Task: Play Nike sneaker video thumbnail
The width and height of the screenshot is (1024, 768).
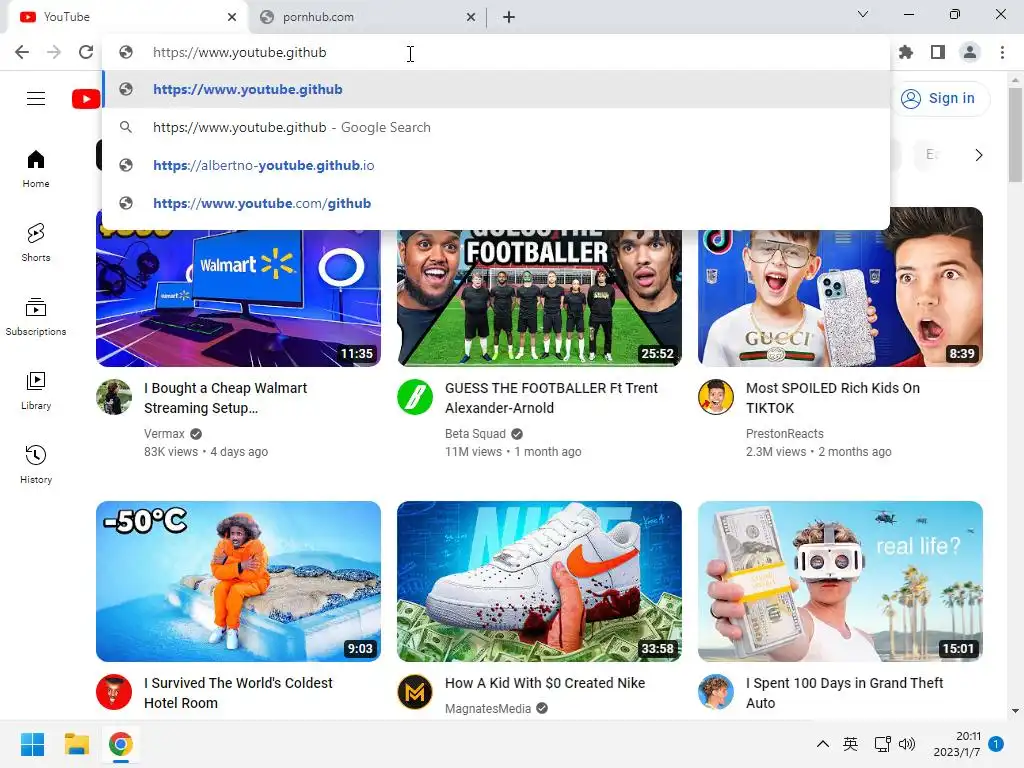Action: tap(539, 581)
